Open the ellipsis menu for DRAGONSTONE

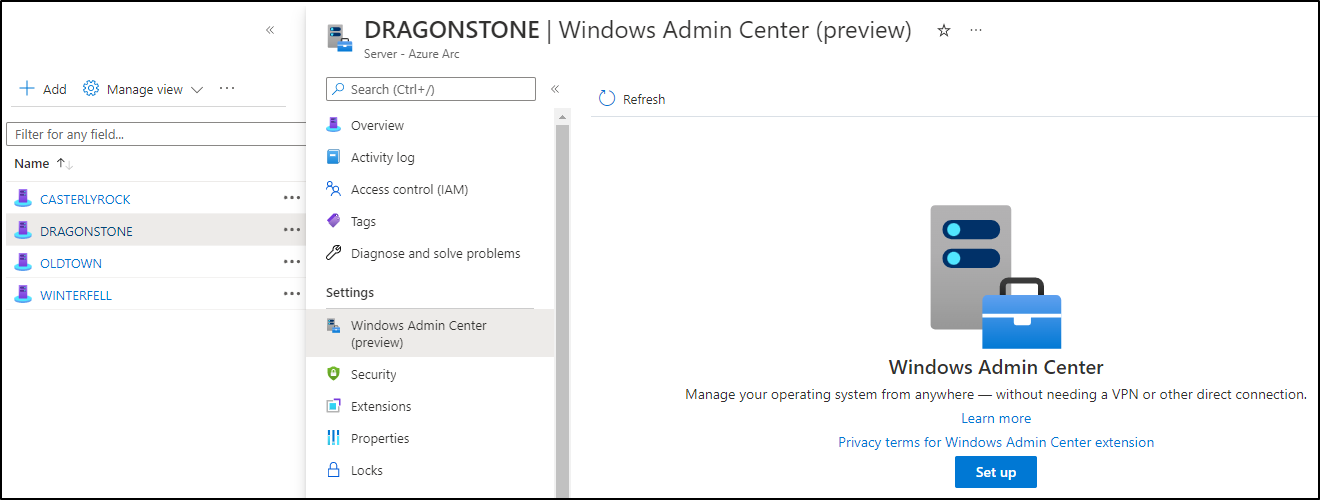point(291,230)
